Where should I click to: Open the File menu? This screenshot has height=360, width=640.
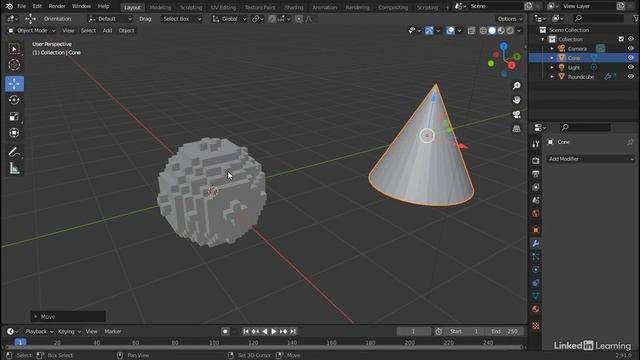(21, 6)
